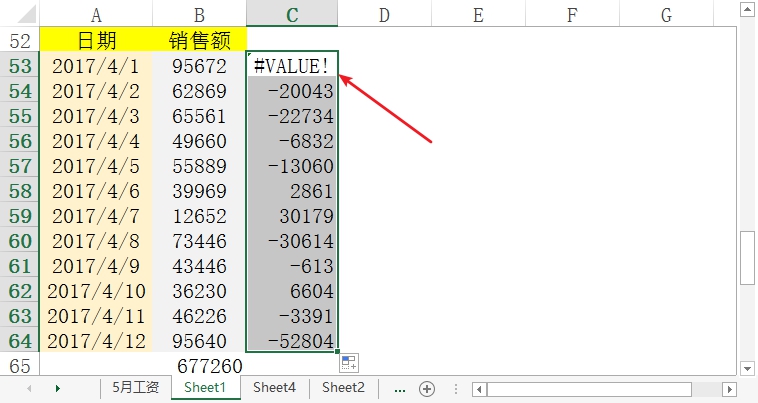758x403 pixels.
Task: Select cell with value 55889
Action: tap(199, 166)
